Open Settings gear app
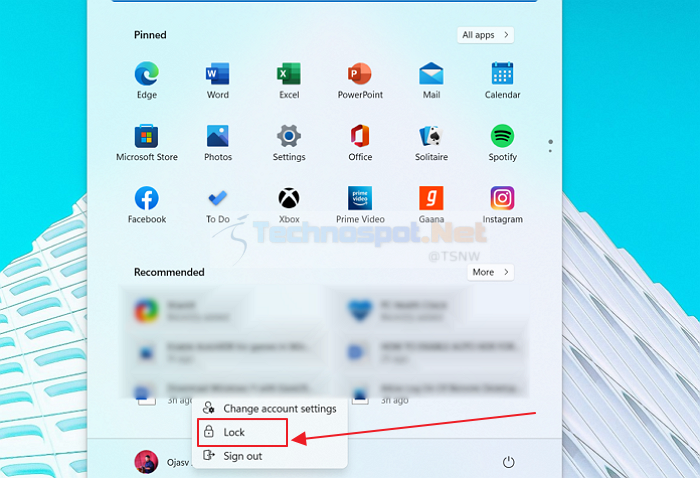 (x=289, y=143)
